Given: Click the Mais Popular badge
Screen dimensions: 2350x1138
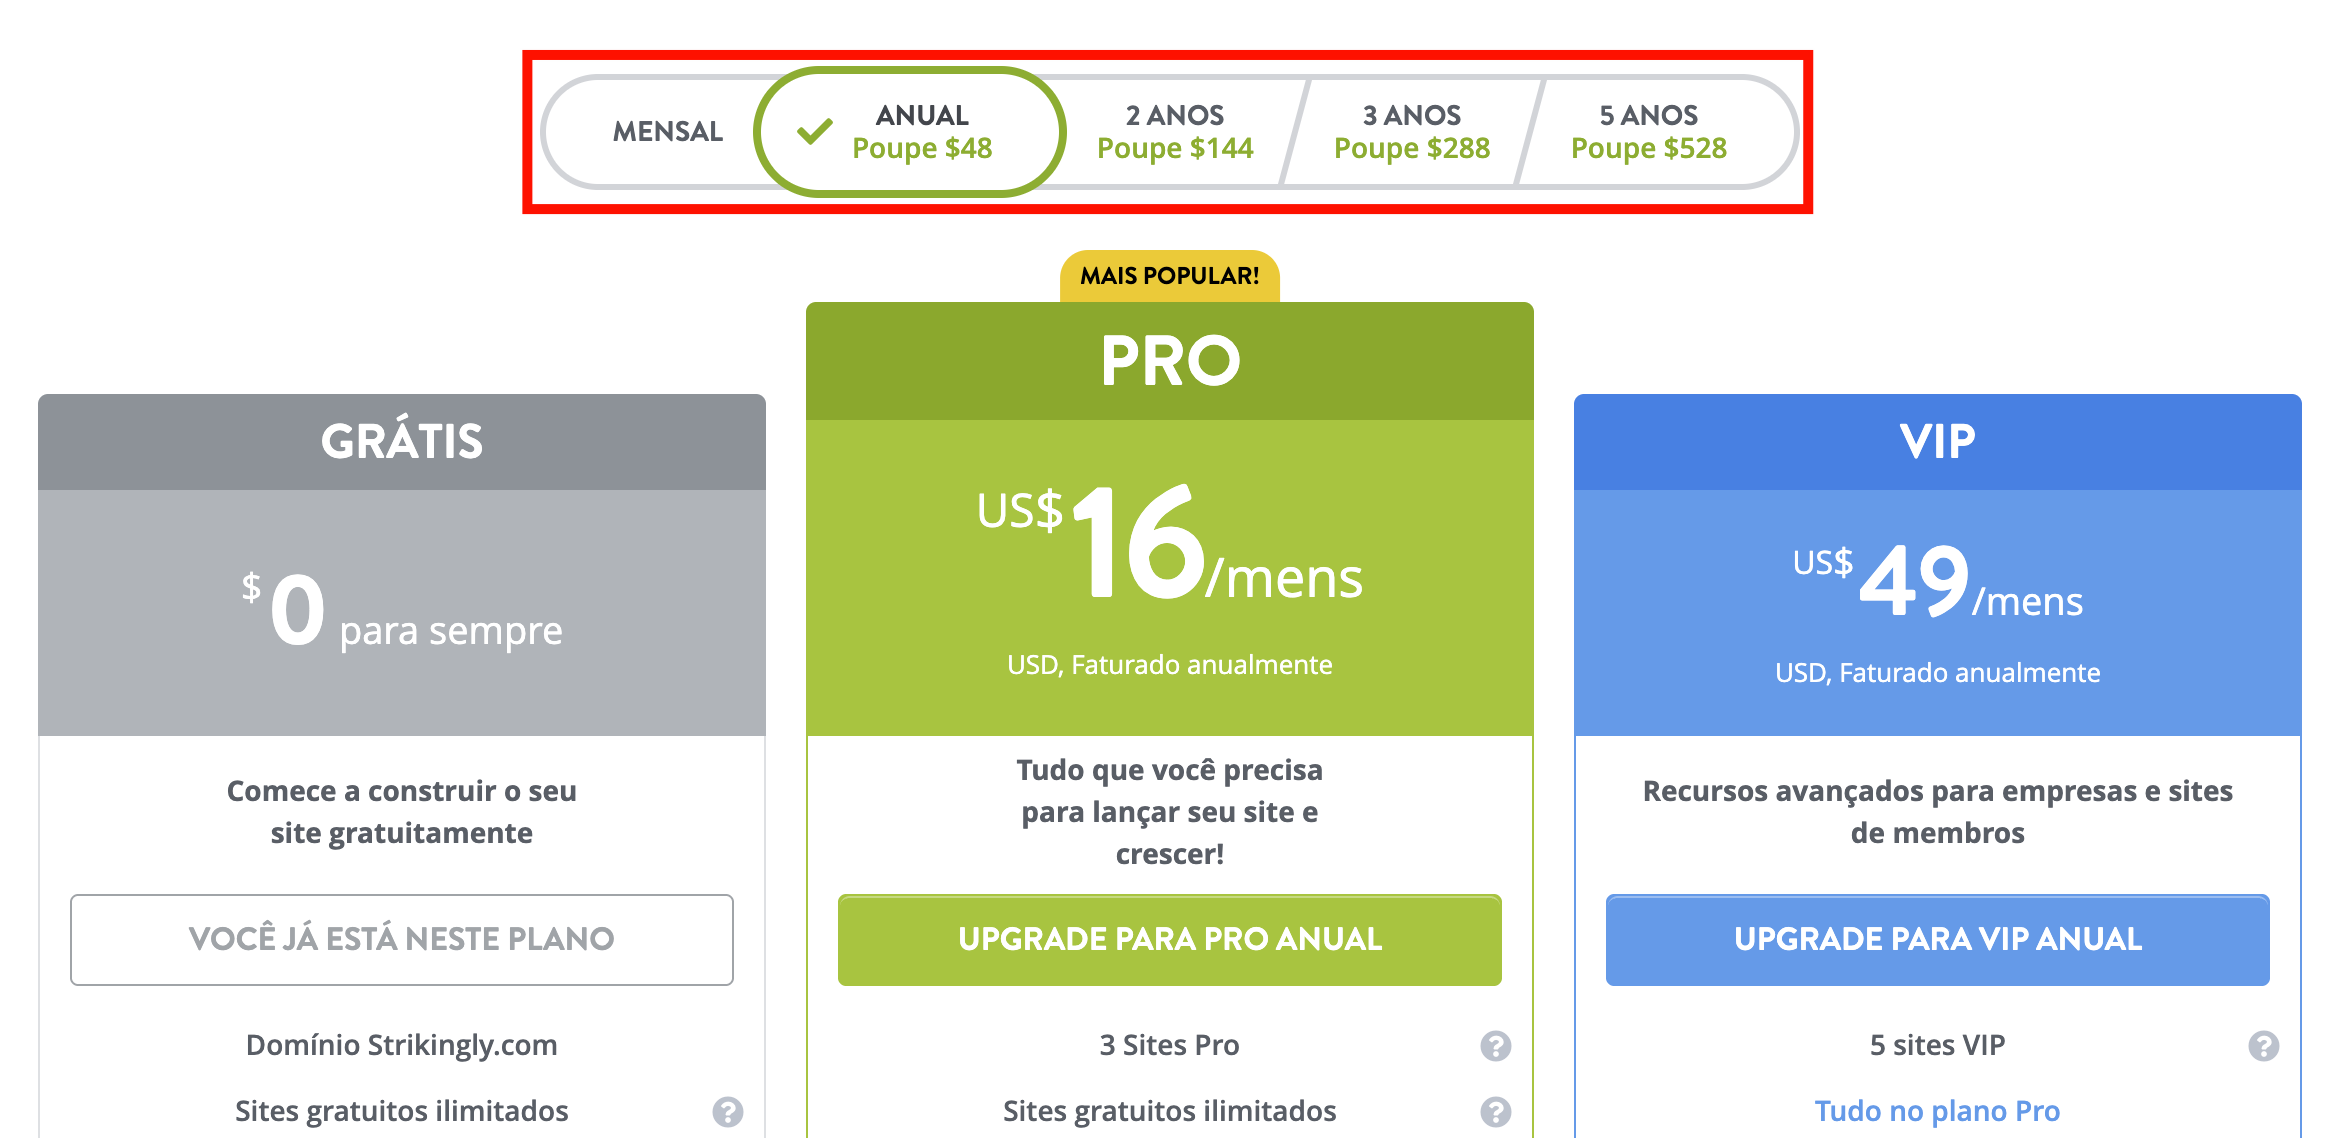Looking at the screenshot, I should tap(1170, 276).
